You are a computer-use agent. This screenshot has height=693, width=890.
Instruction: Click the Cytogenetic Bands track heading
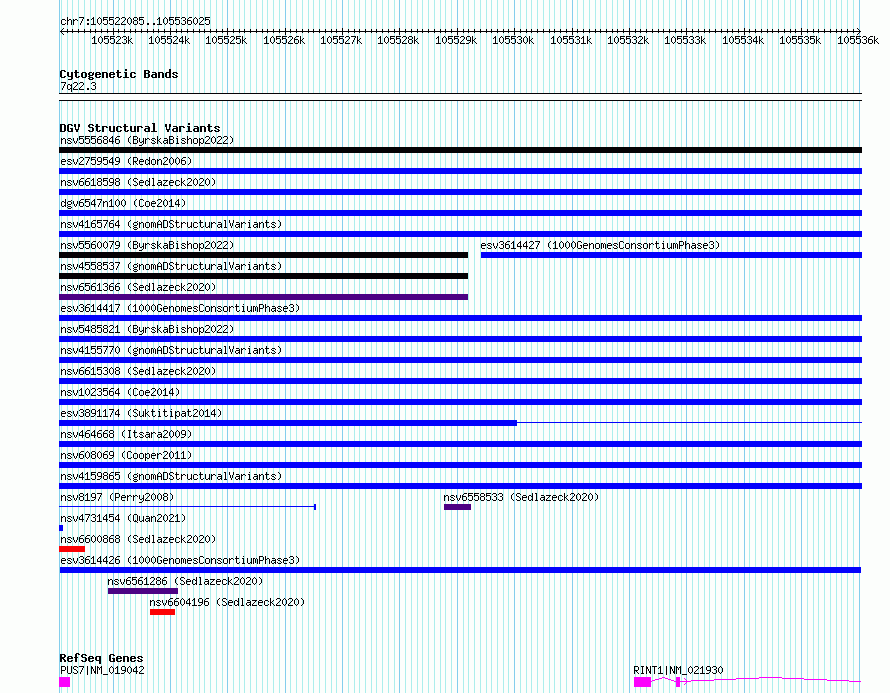tap(118, 74)
